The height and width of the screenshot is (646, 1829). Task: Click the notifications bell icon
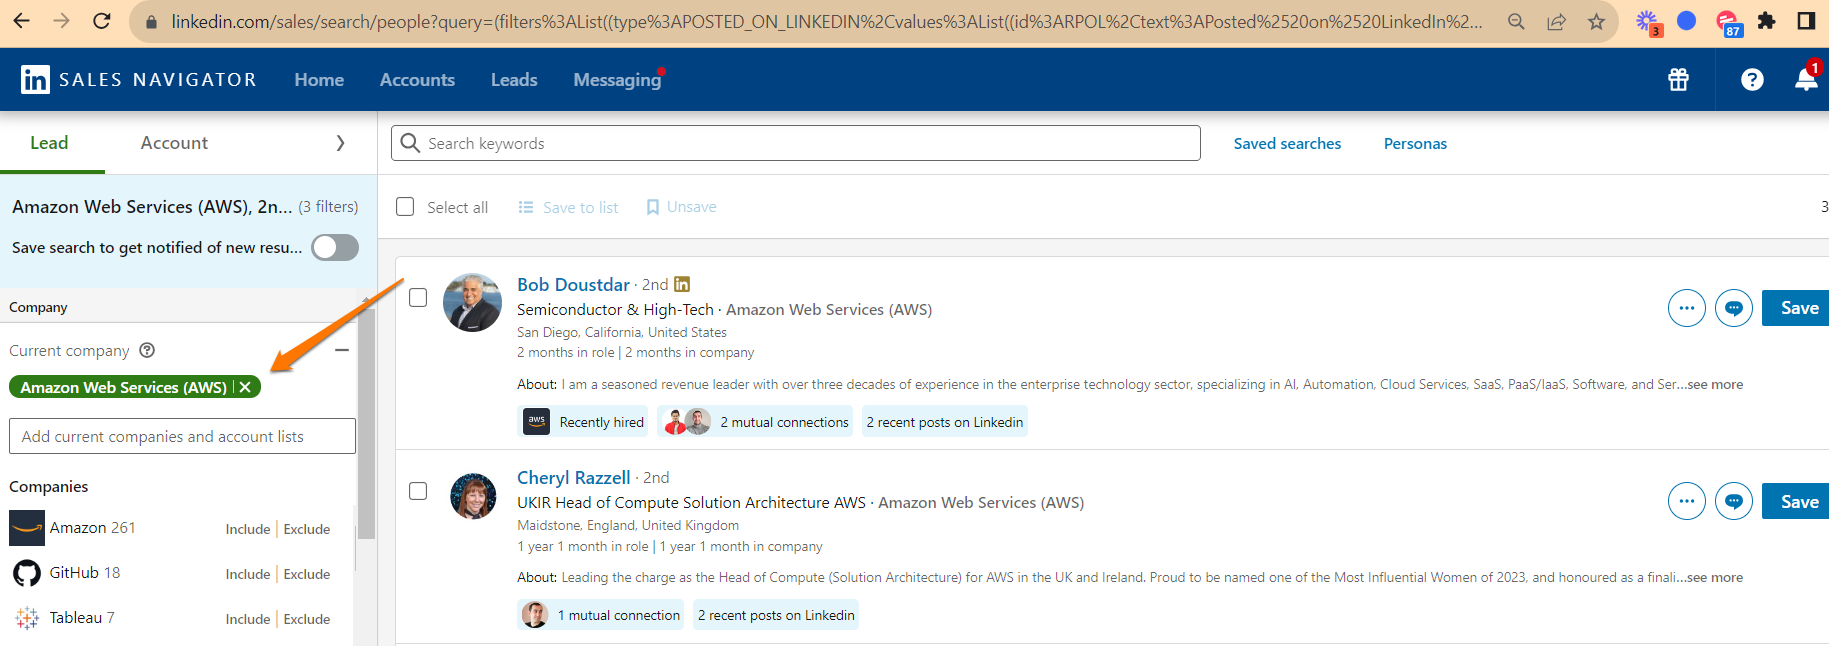(x=1805, y=80)
